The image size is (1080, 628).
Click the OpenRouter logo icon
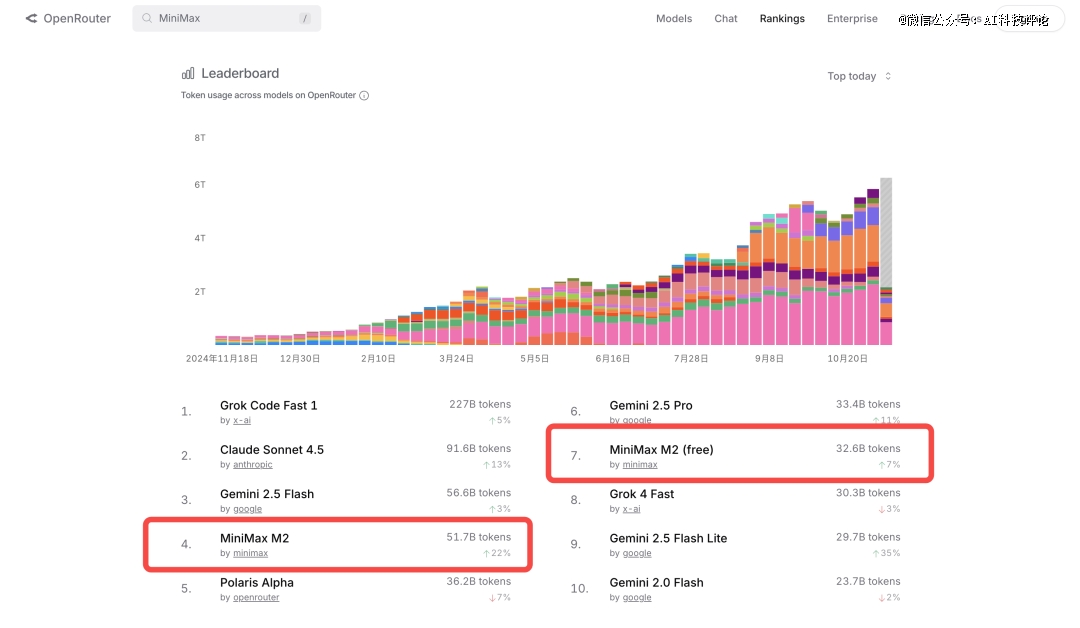click(x=31, y=19)
